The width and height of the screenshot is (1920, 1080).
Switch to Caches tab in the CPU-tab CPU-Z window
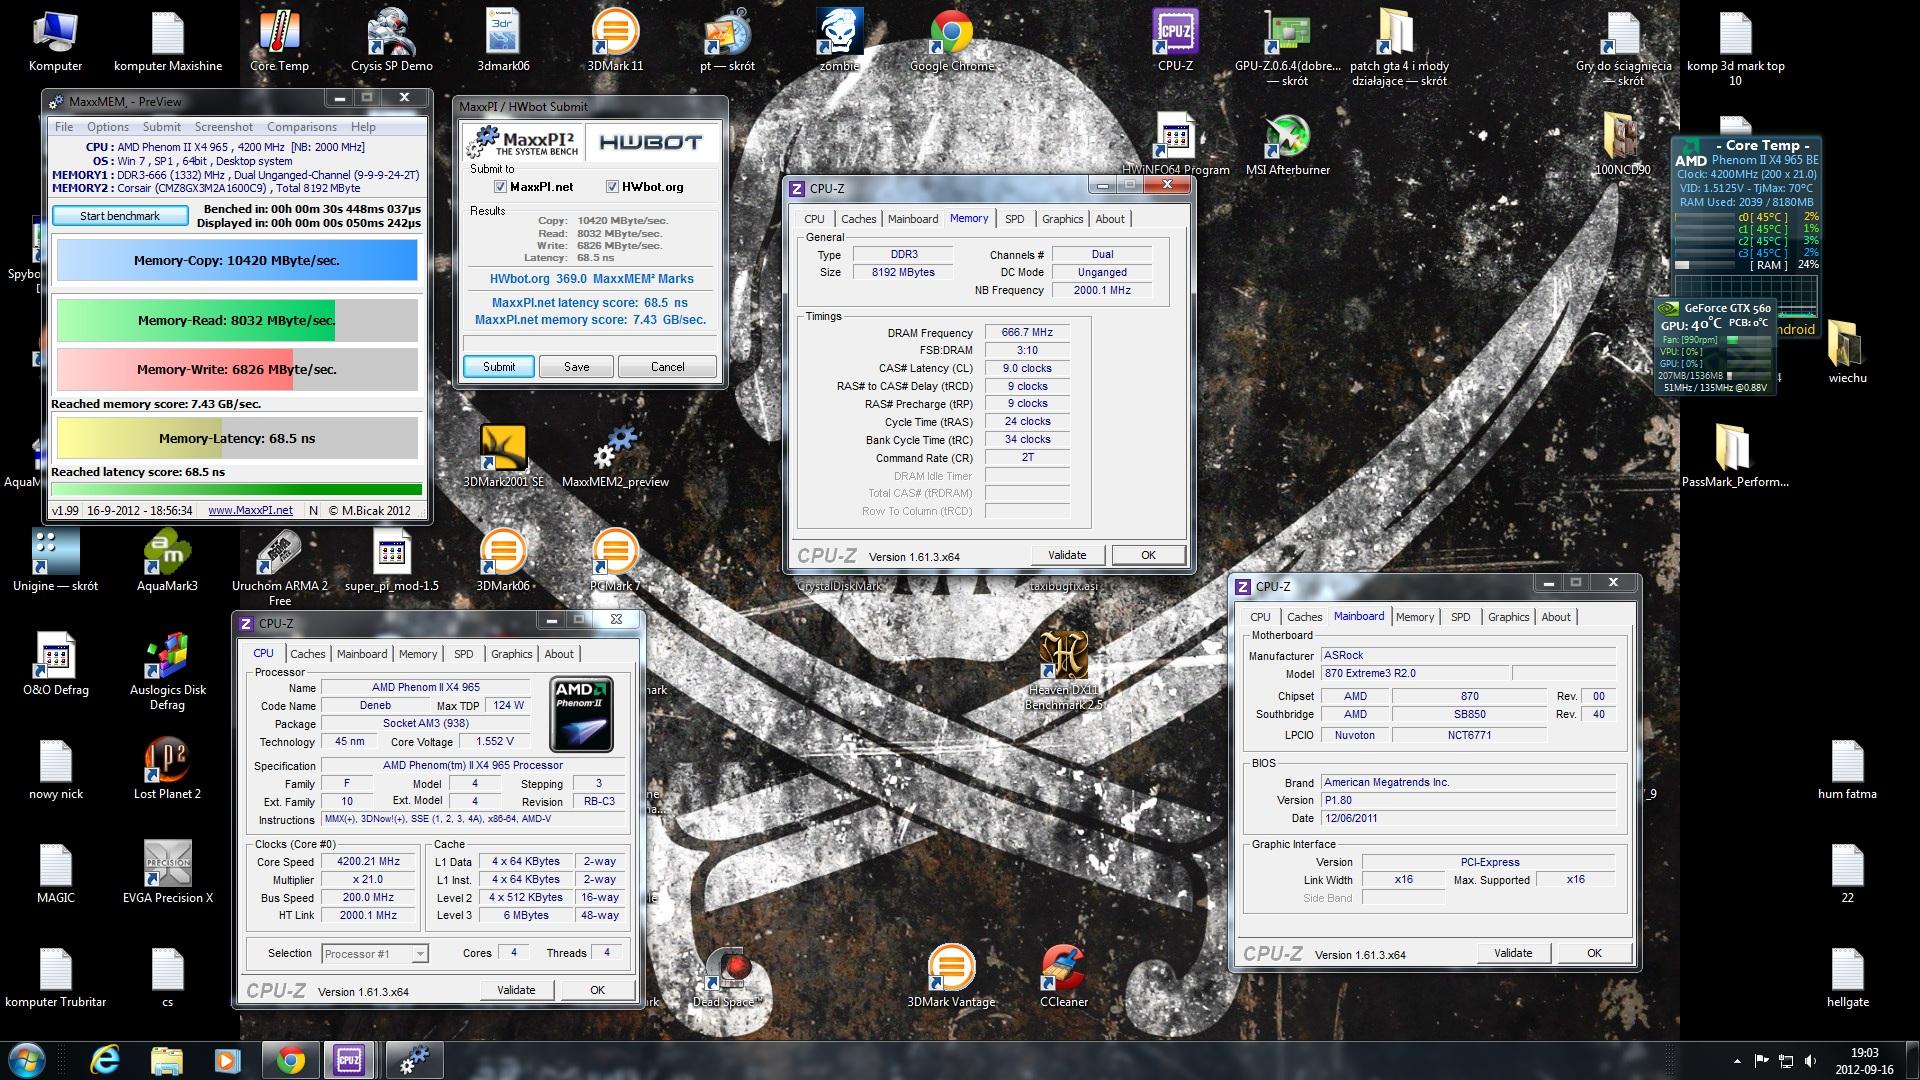[x=308, y=654]
